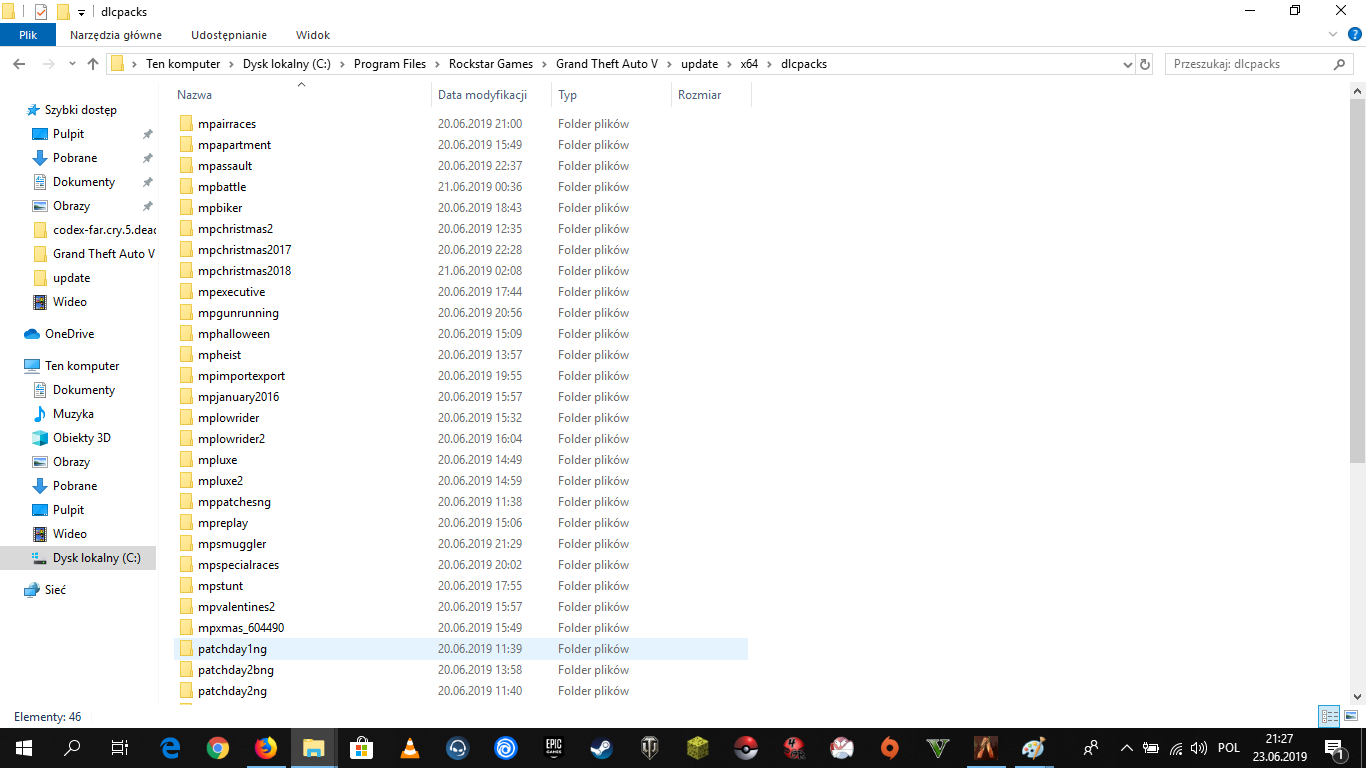Expand the ribbon with the chevron
This screenshot has height=768, width=1366.
coord(1332,35)
